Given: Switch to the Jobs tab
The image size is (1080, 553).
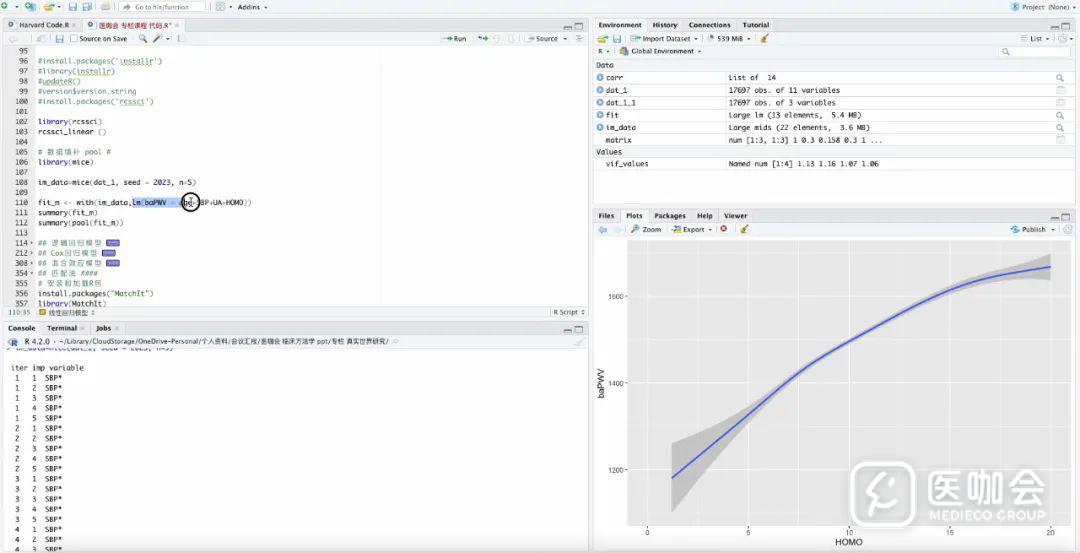Looking at the screenshot, I should [103, 328].
